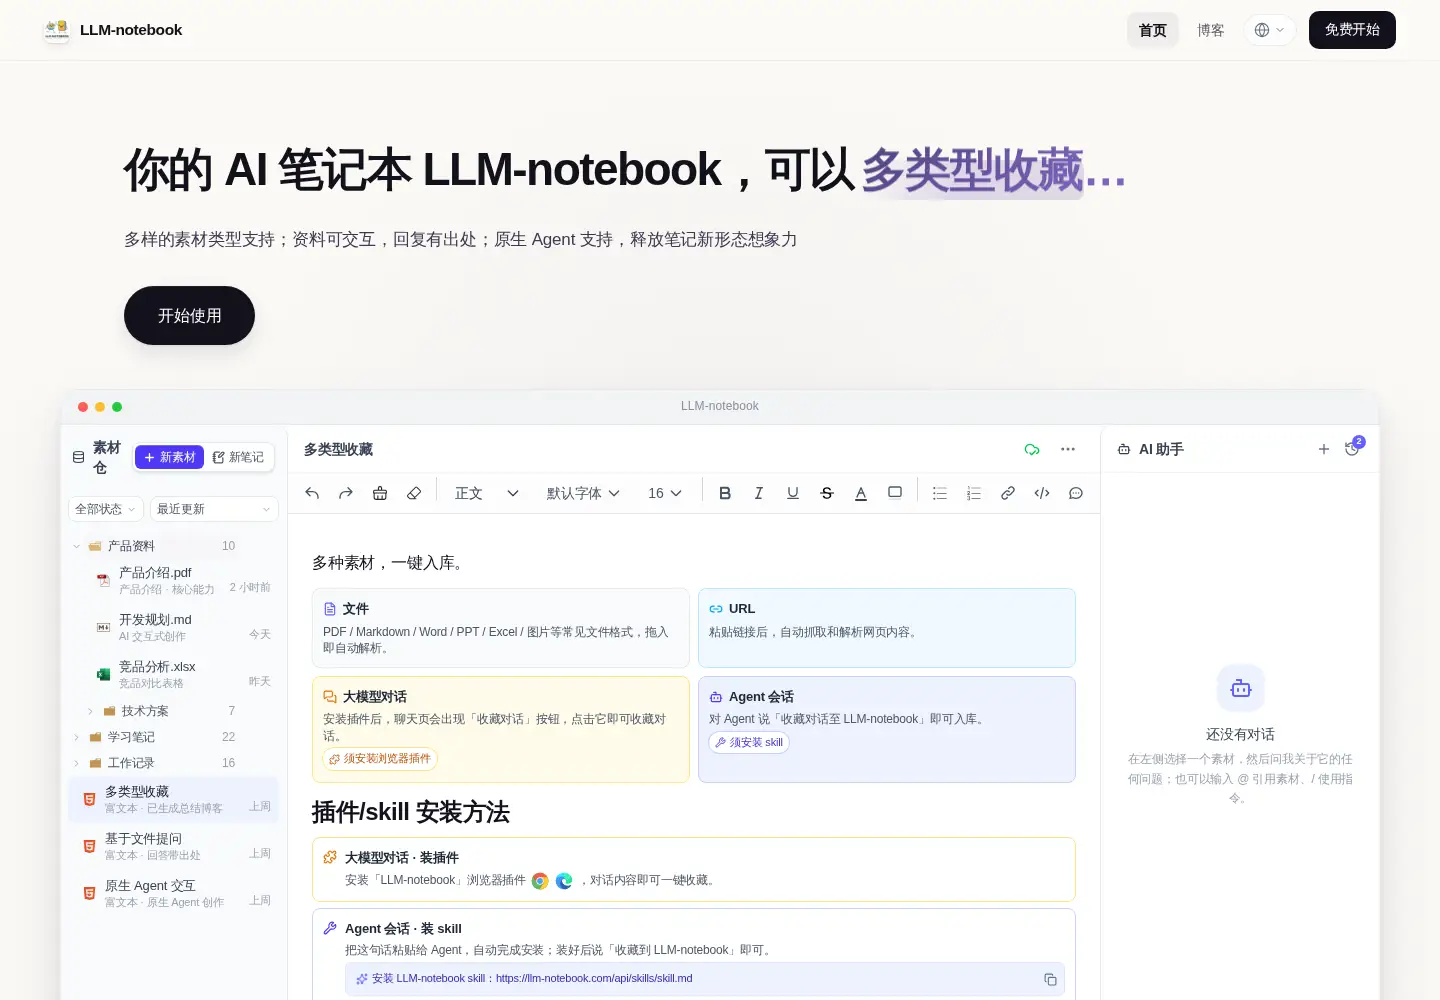Go to the 首页 nav tab

click(x=1153, y=30)
